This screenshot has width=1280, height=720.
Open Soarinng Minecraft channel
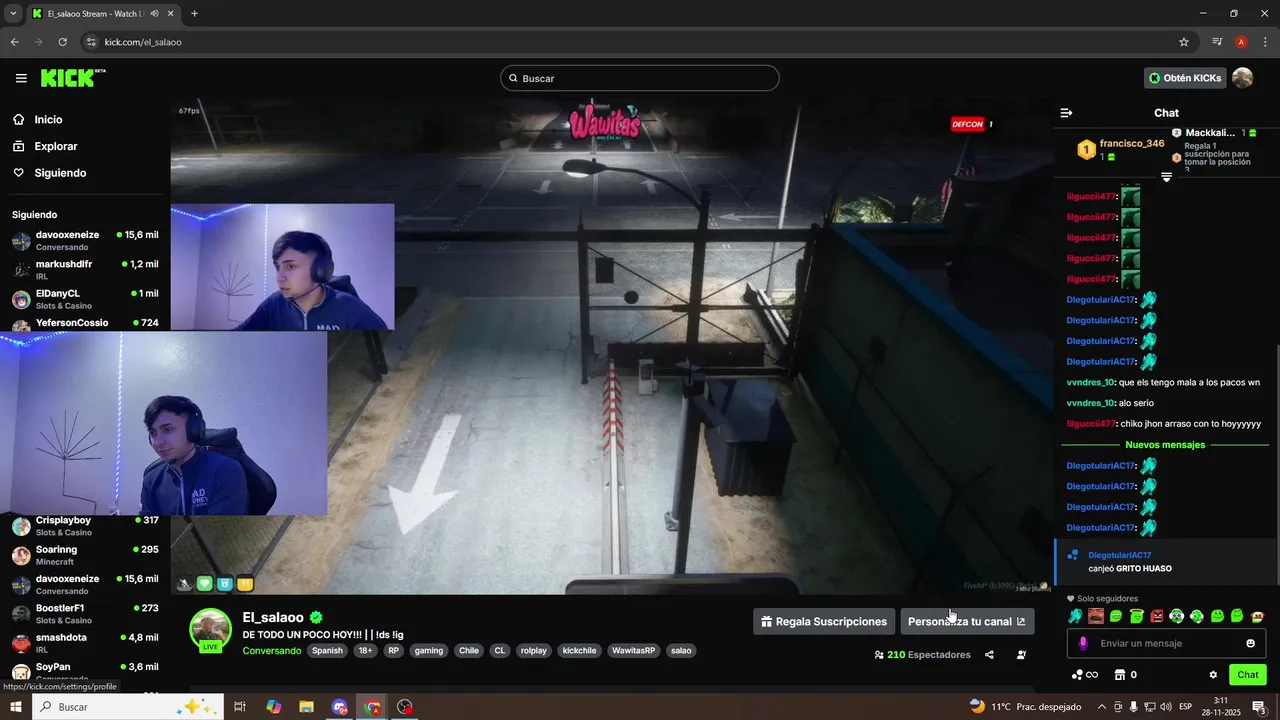coord(85,555)
